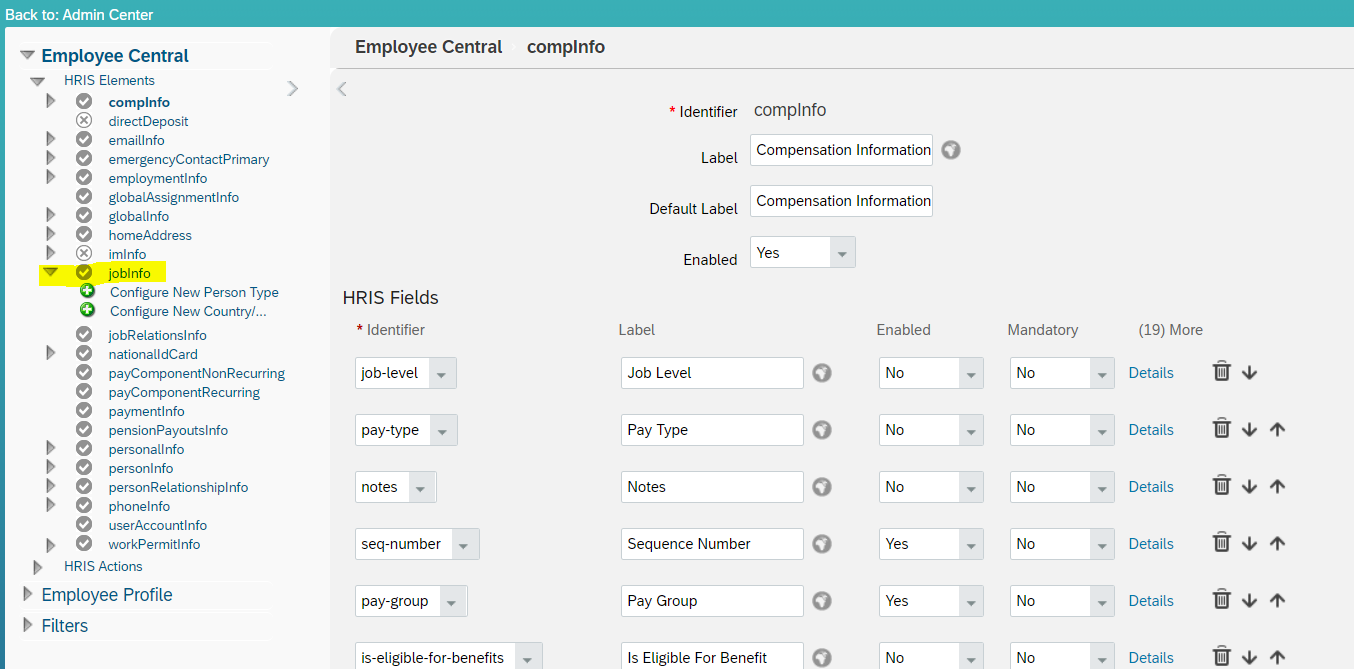Delete the pay-group field row
This screenshot has width=1354, height=669.
coord(1221,600)
